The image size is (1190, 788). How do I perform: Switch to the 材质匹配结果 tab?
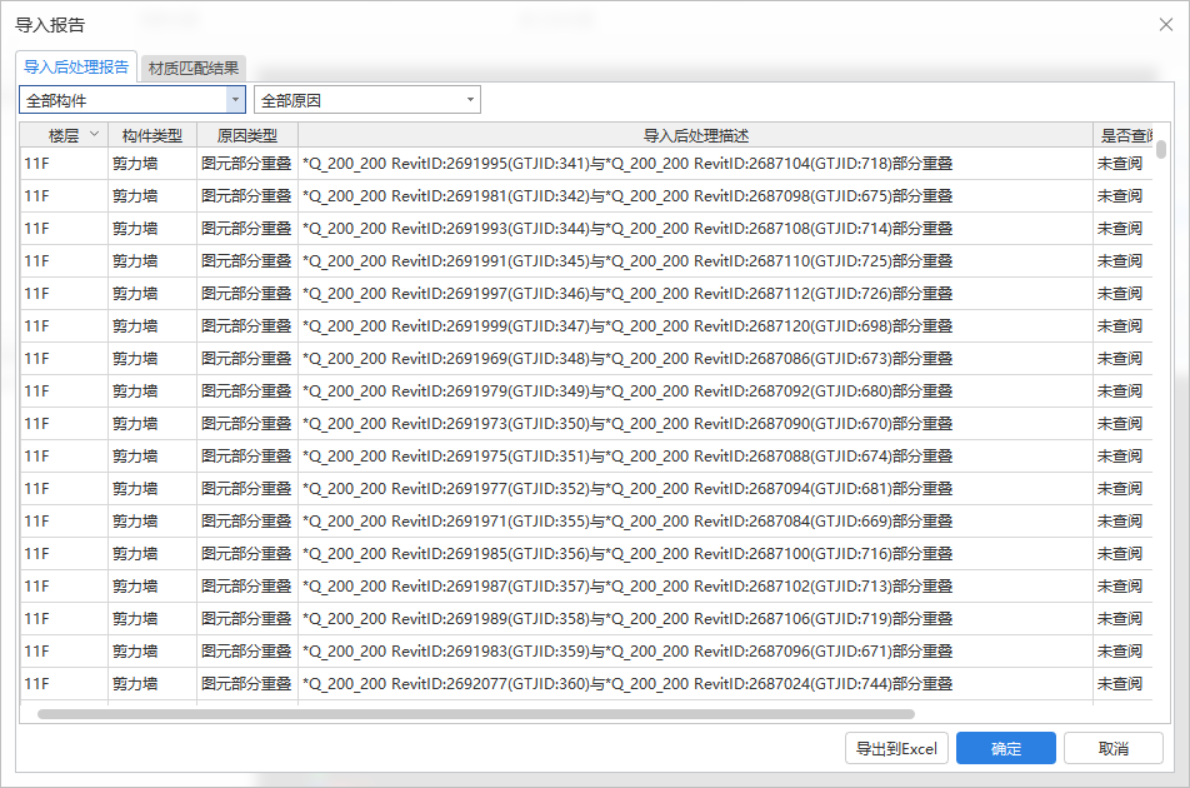pyautogui.click(x=194, y=68)
